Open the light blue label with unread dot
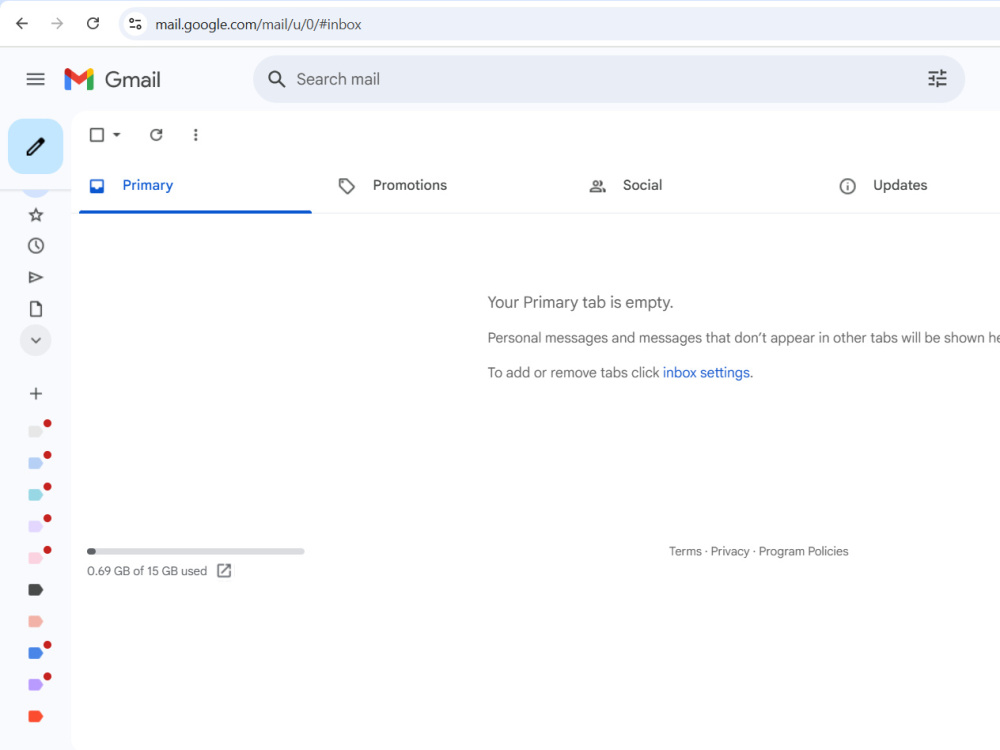This screenshot has height=750, width=1000. click(x=36, y=463)
